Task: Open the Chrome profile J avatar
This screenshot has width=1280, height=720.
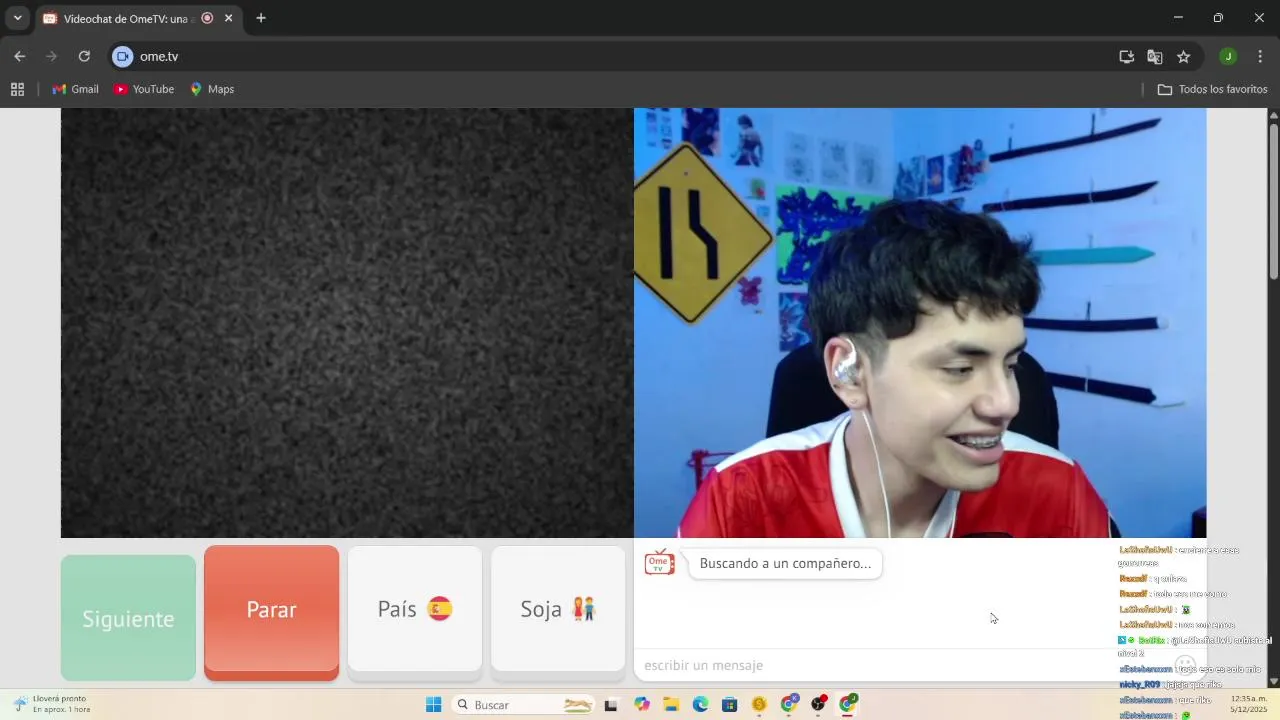Action: (x=1228, y=56)
